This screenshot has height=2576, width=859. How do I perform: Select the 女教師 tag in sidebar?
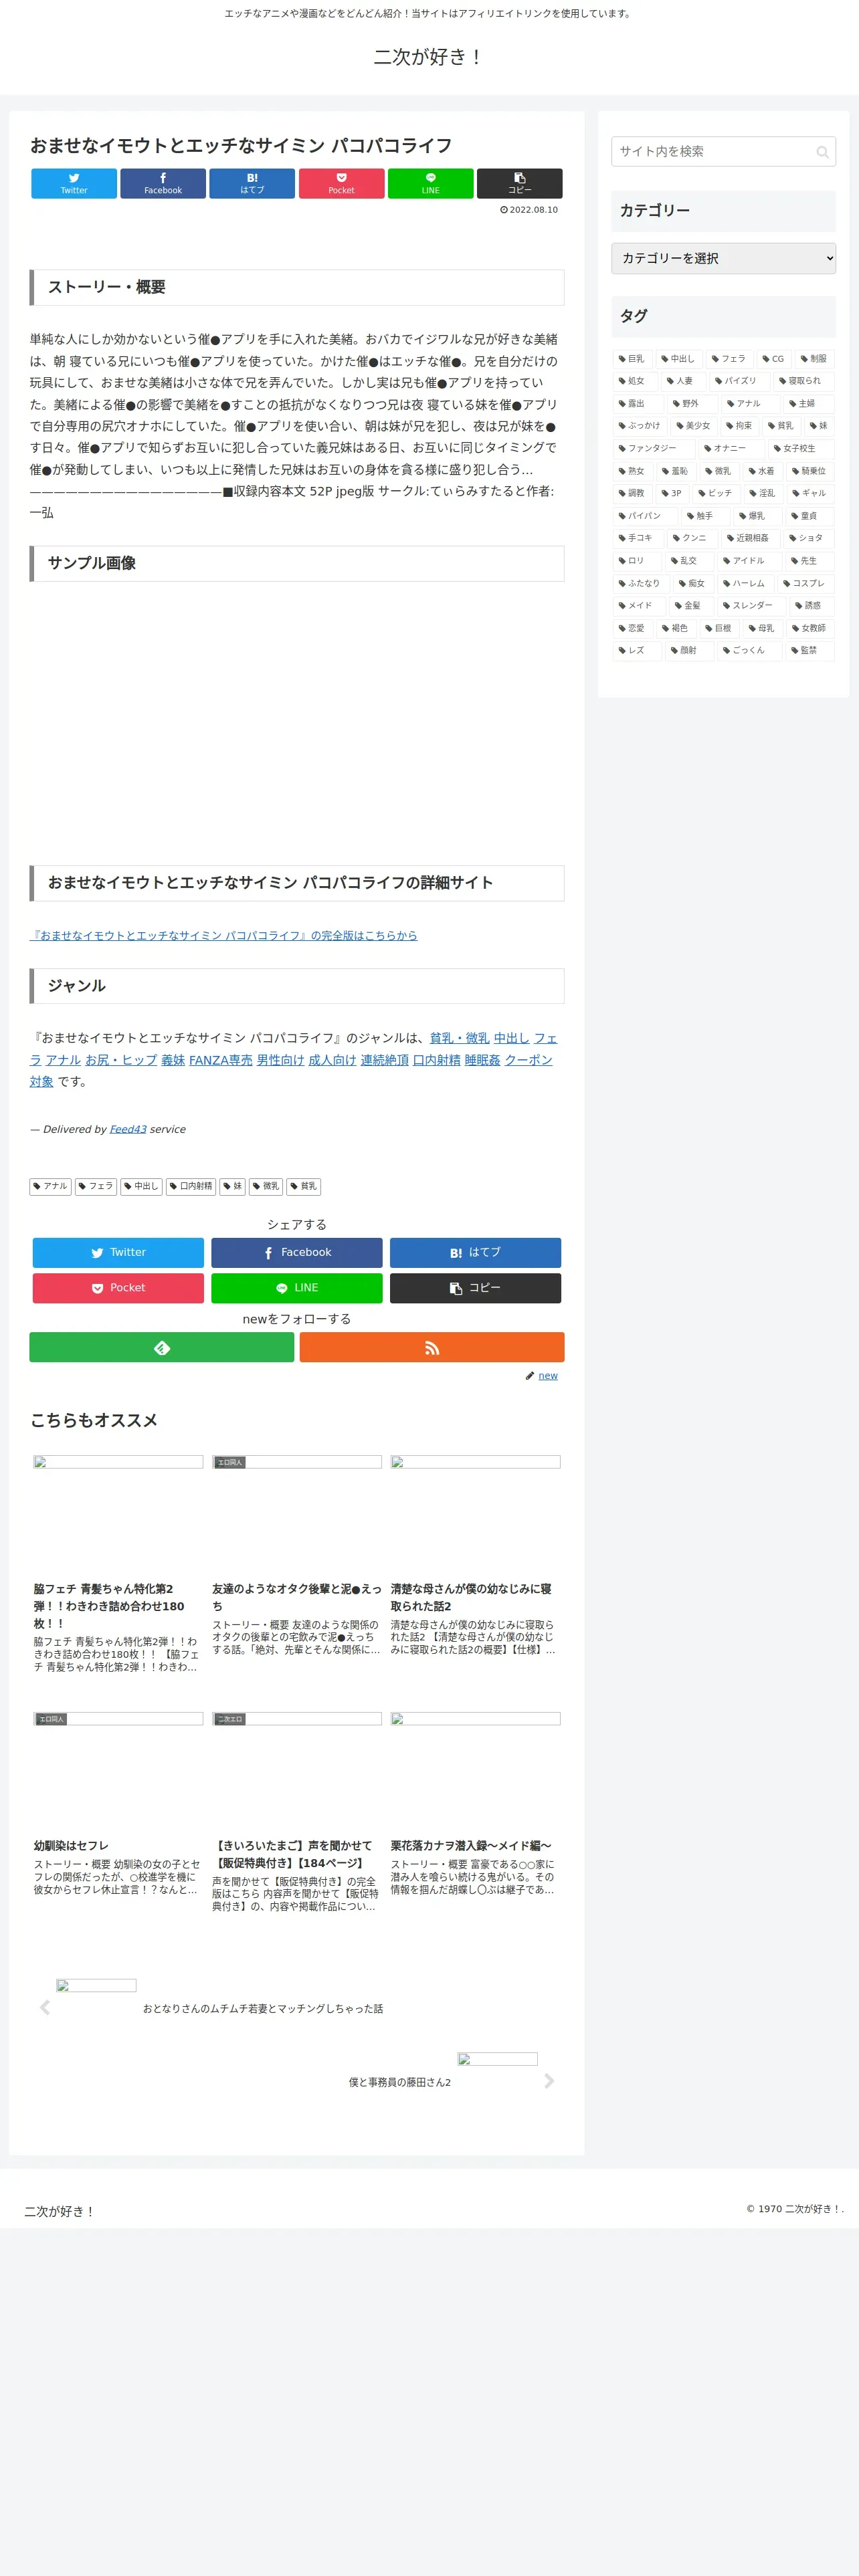point(809,628)
